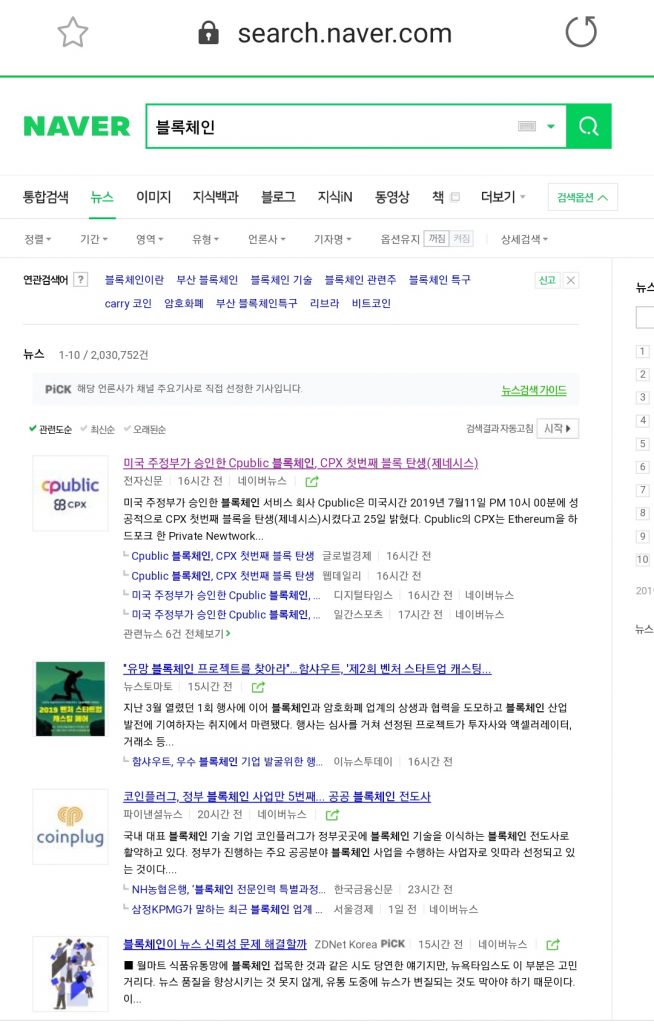Screen dimensions: 654x1024
Task: Select rank number 10 in side list
Action: [642, 560]
